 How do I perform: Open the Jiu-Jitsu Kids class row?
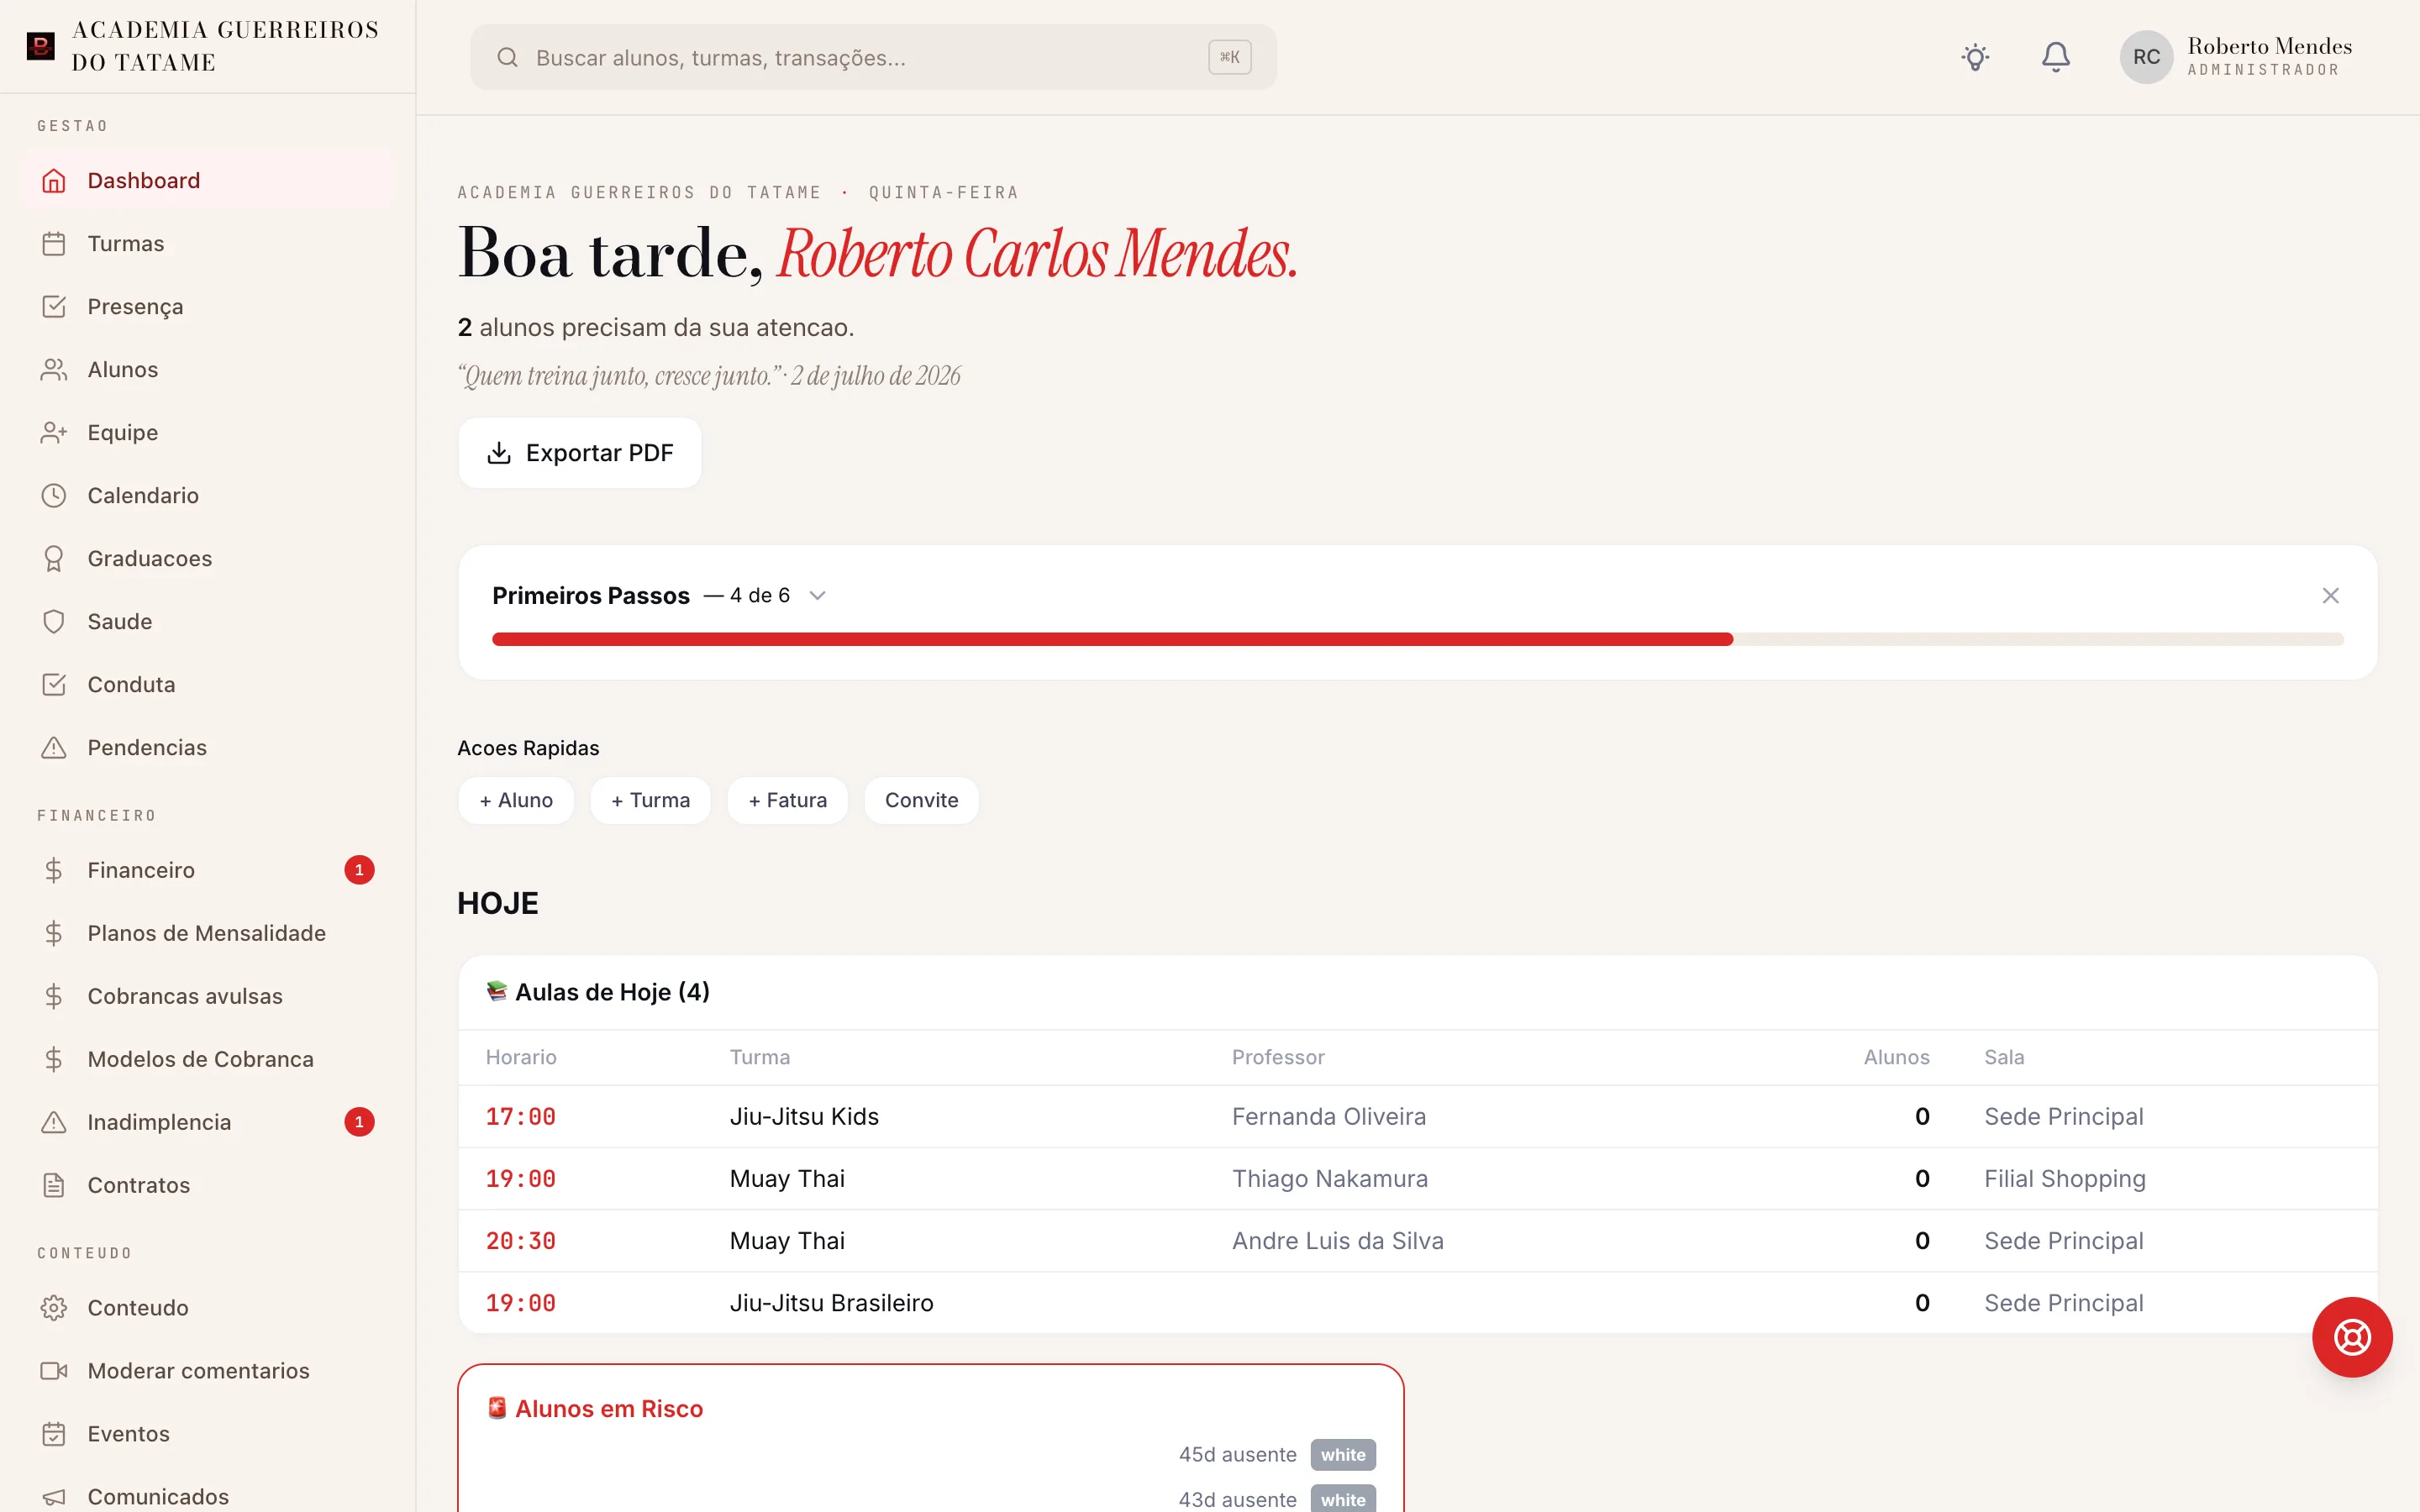1417,1117
